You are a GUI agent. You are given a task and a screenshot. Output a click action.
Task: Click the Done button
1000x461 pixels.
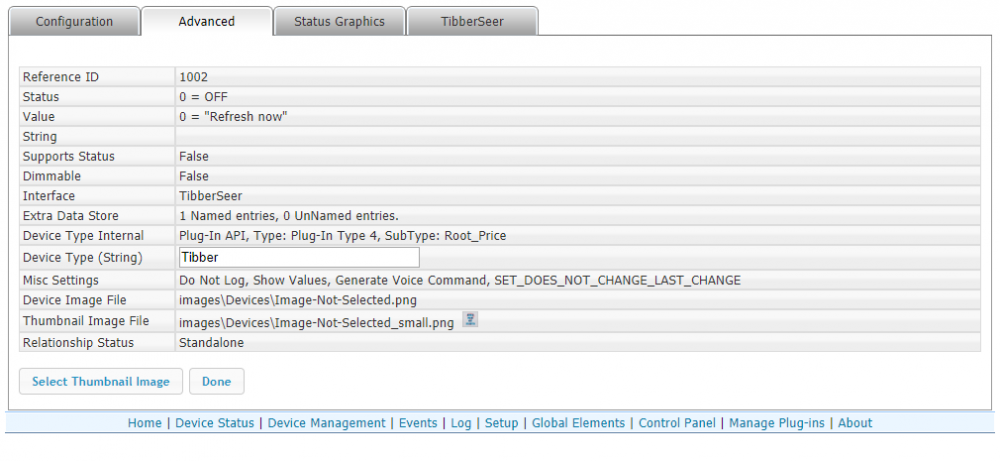[216, 381]
